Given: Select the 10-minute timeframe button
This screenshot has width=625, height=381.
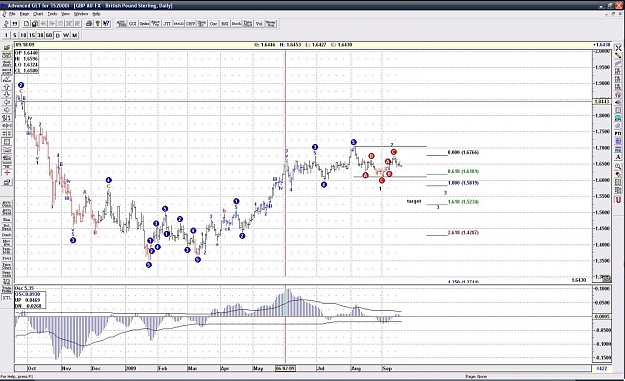Looking at the screenshot, I should pos(23,35).
